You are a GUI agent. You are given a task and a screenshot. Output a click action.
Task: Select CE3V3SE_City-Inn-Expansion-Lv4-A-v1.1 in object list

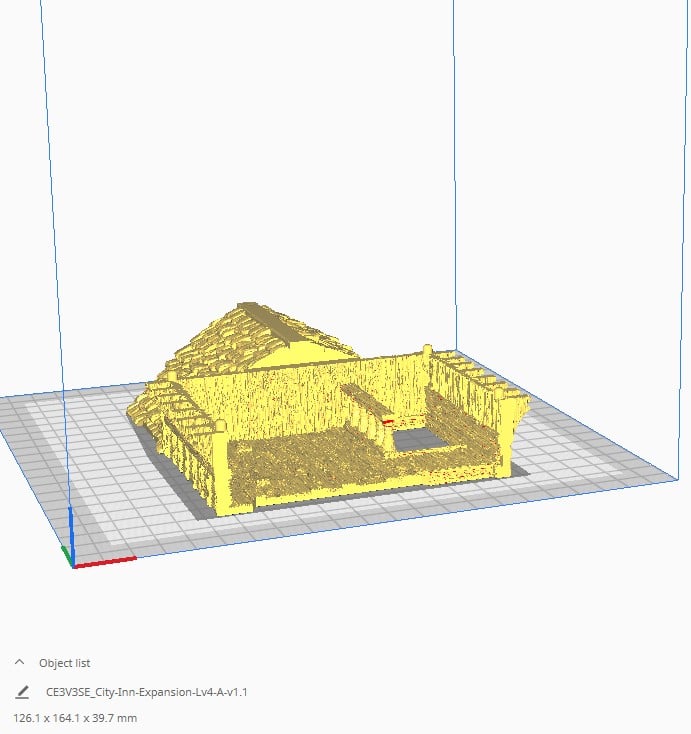[147, 692]
